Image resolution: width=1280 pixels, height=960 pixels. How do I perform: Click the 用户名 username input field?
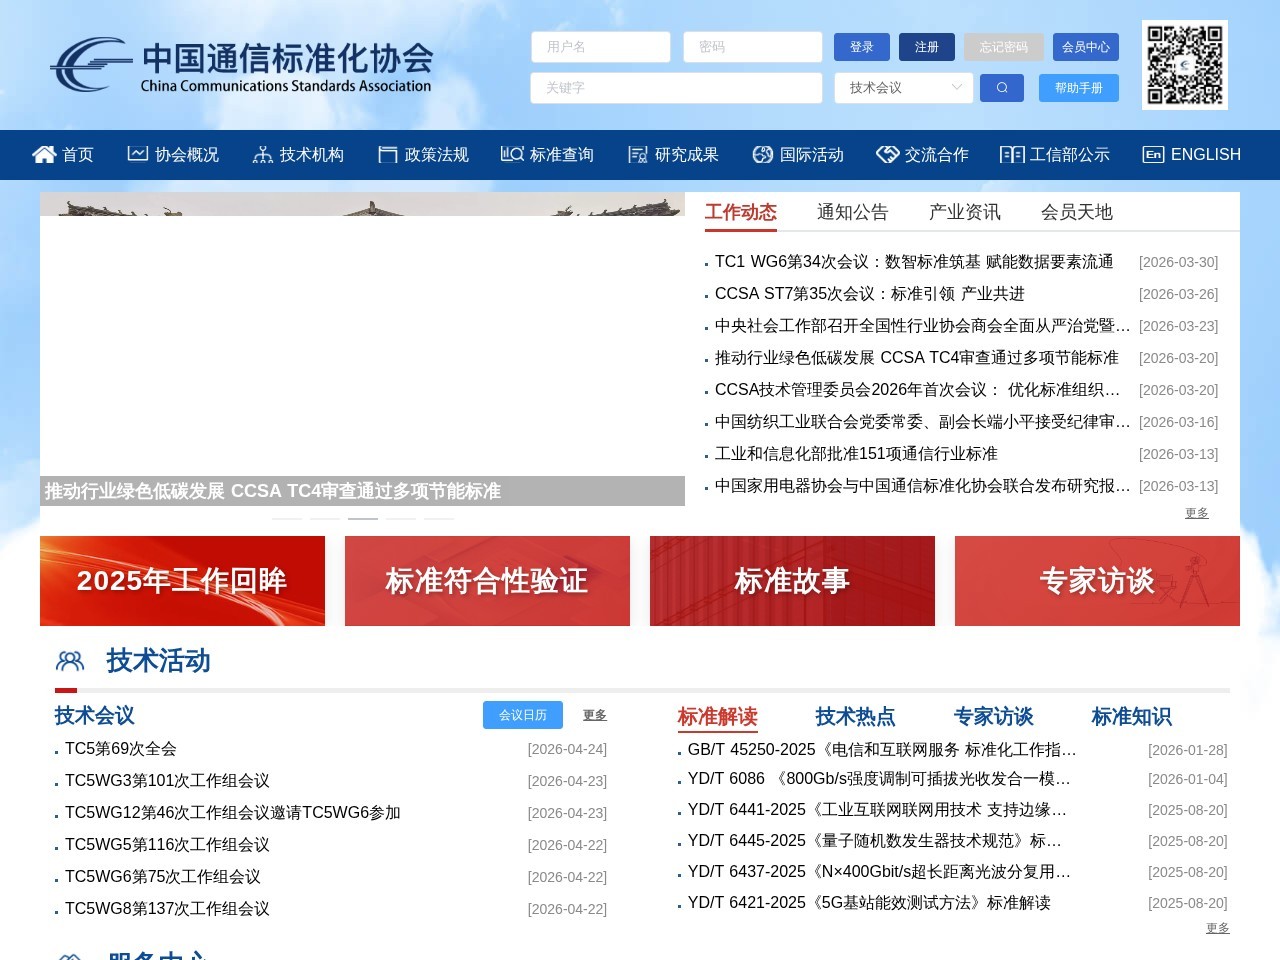point(600,47)
